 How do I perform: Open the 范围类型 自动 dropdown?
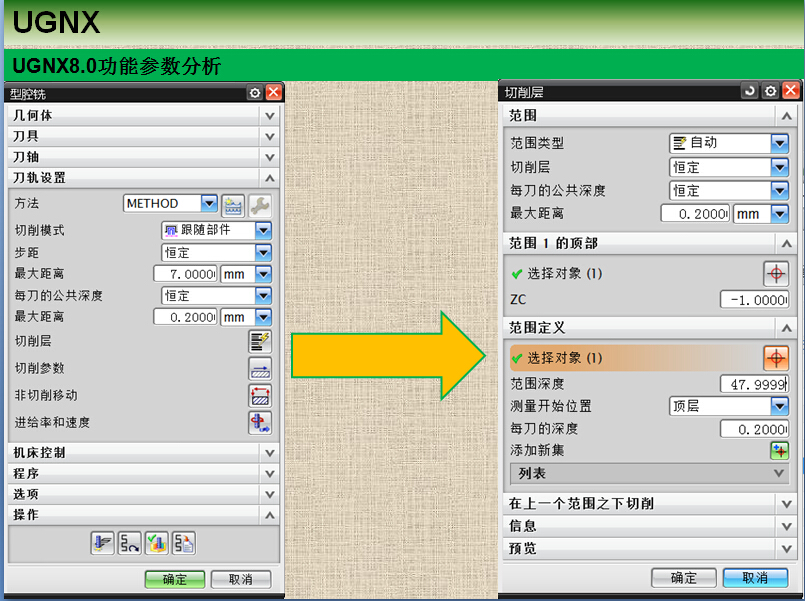pyautogui.click(x=780, y=143)
